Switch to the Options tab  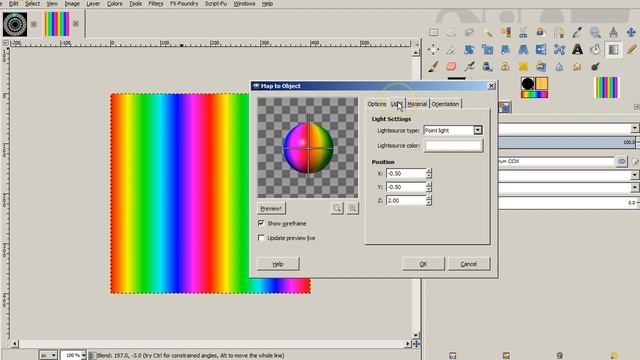376,104
